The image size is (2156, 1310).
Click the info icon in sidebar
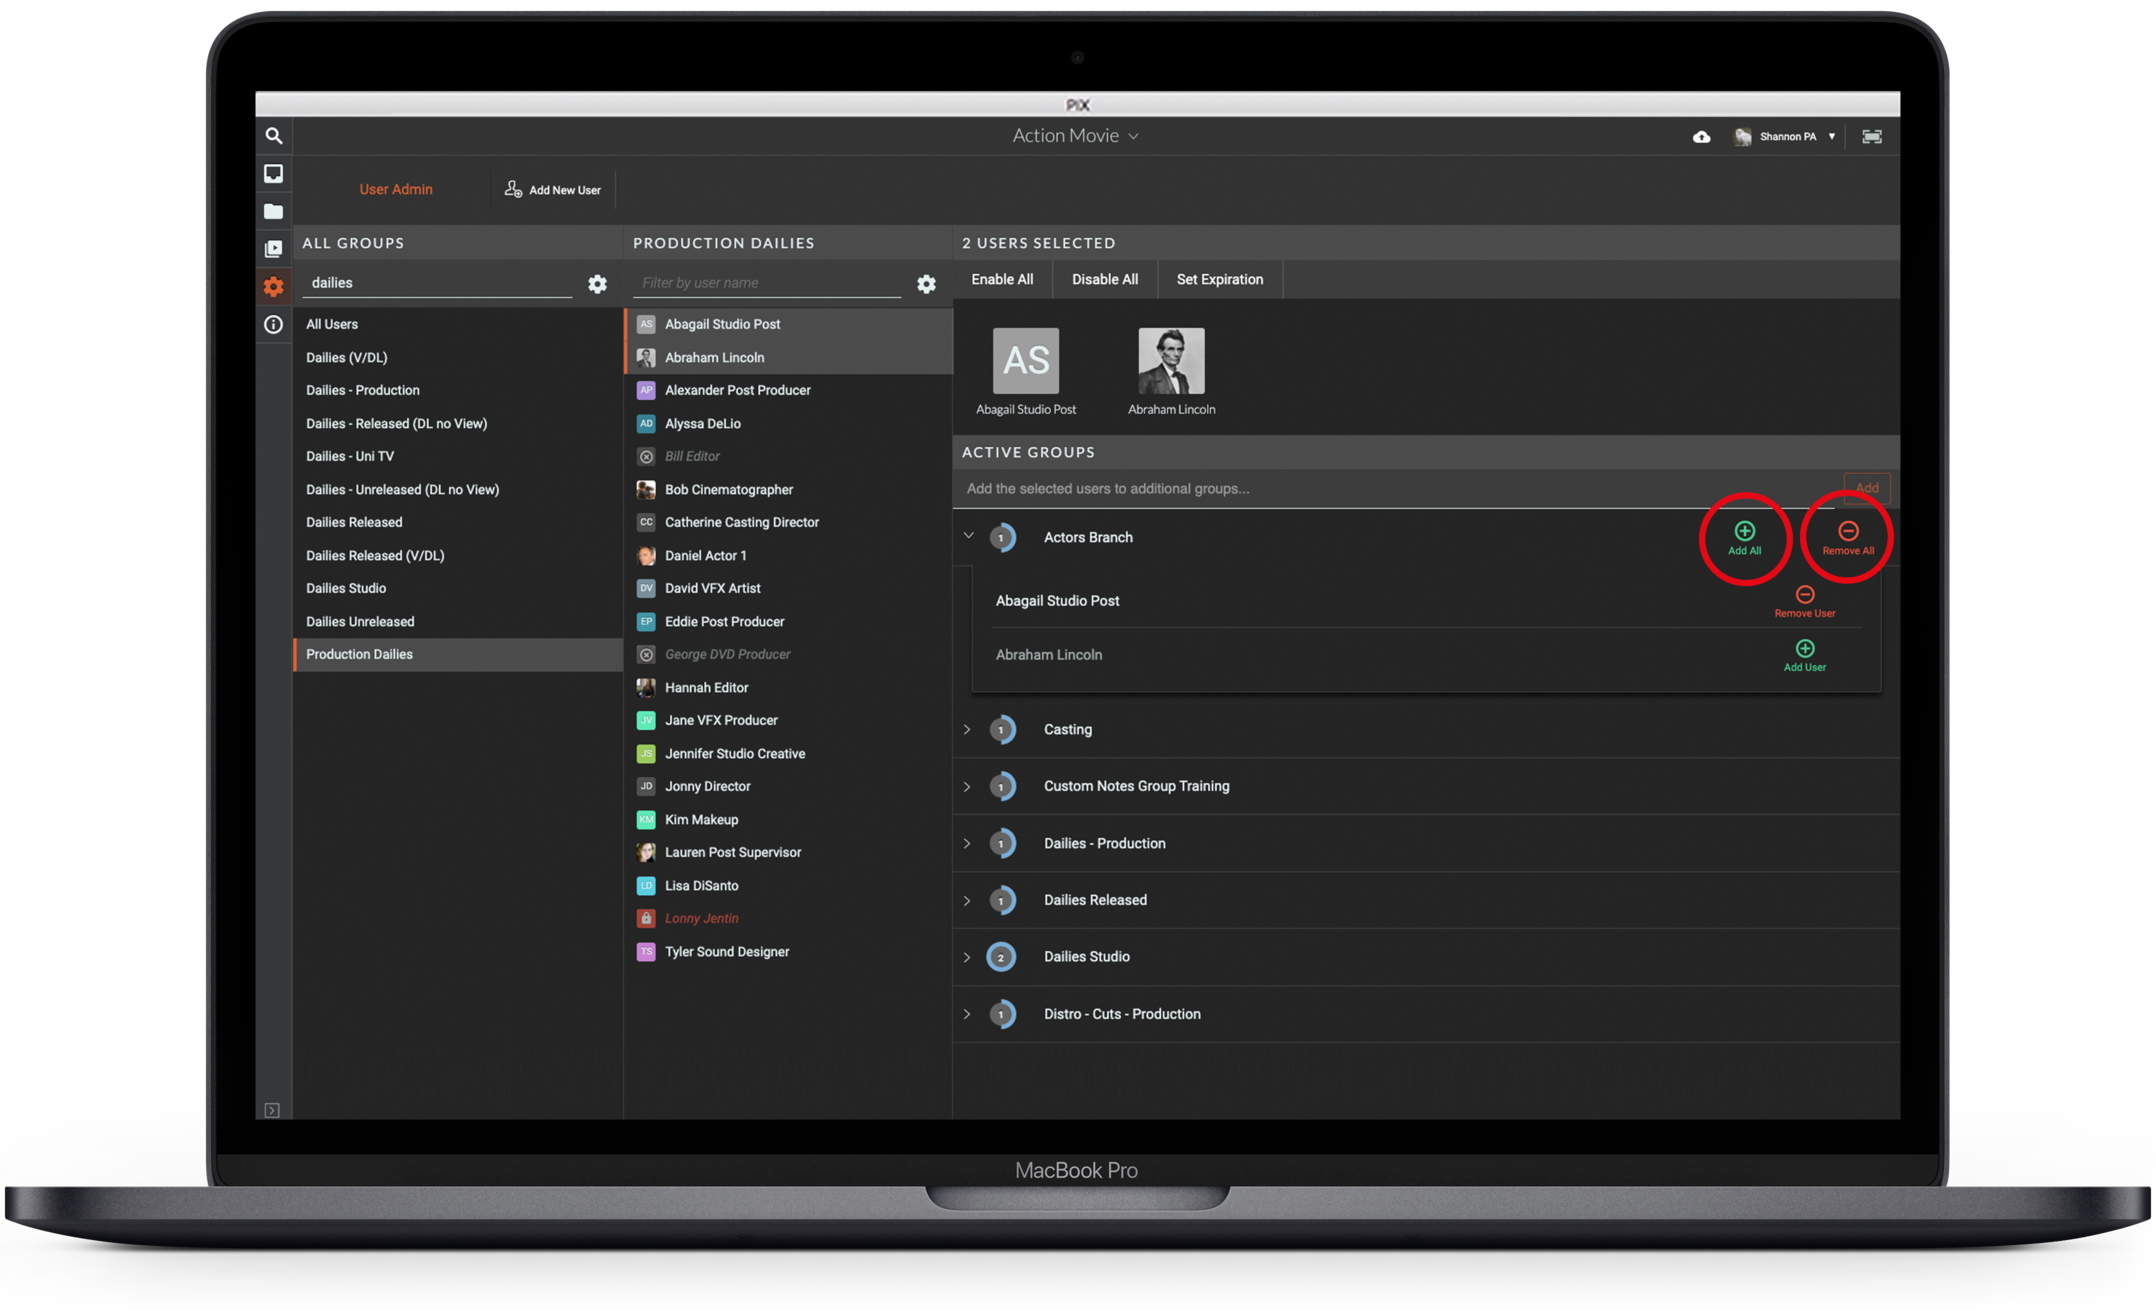273,324
